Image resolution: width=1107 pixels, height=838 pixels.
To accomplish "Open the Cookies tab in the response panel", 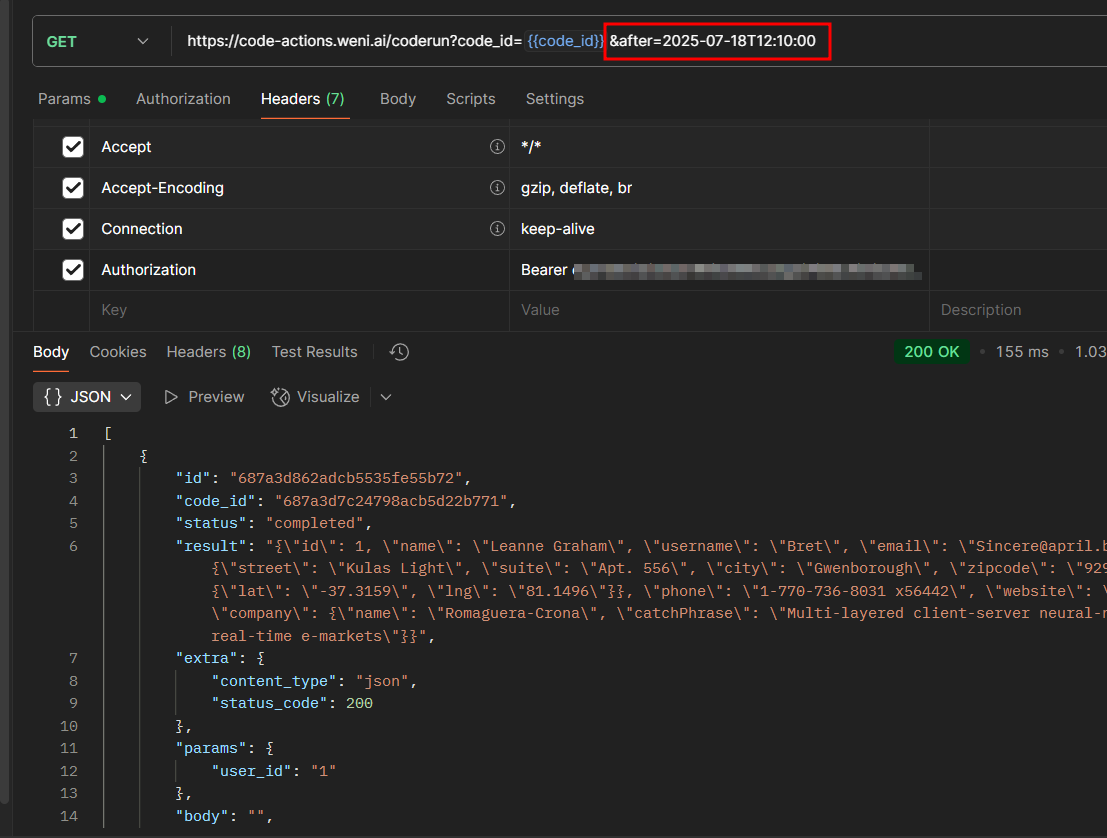I will [117, 351].
